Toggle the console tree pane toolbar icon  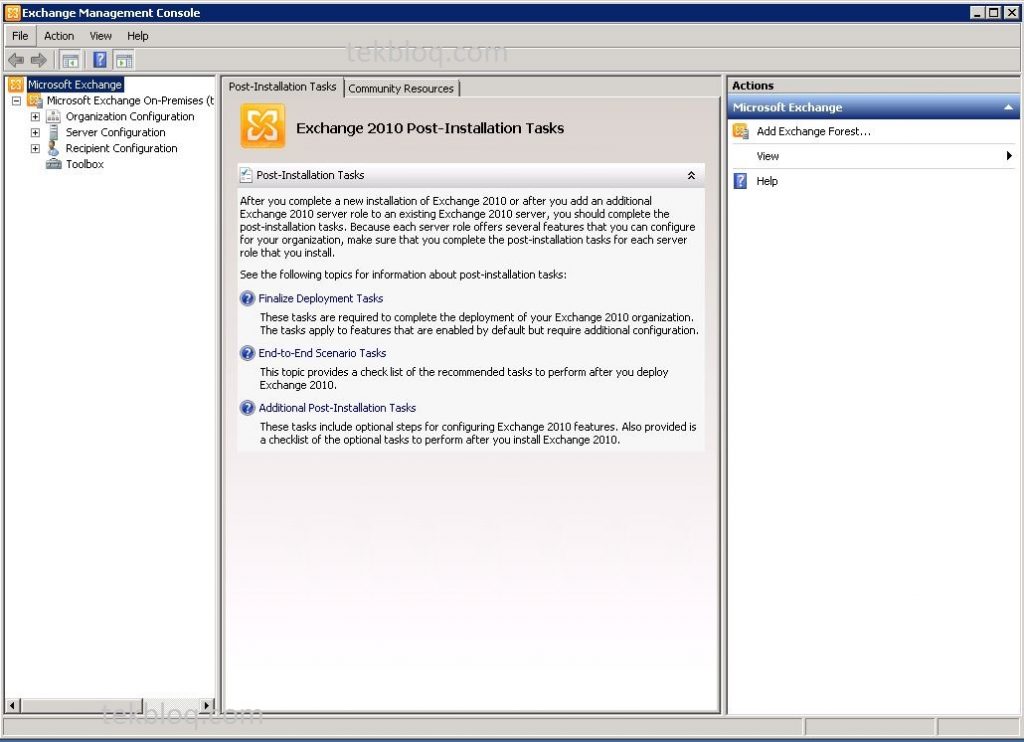[x=70, y=61]
